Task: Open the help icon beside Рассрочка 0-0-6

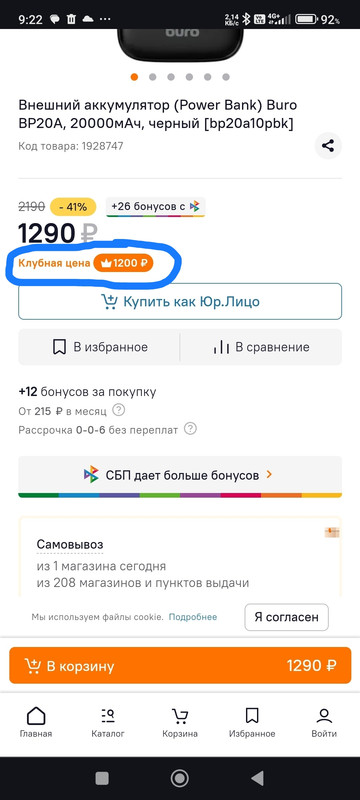Action: 190,429
